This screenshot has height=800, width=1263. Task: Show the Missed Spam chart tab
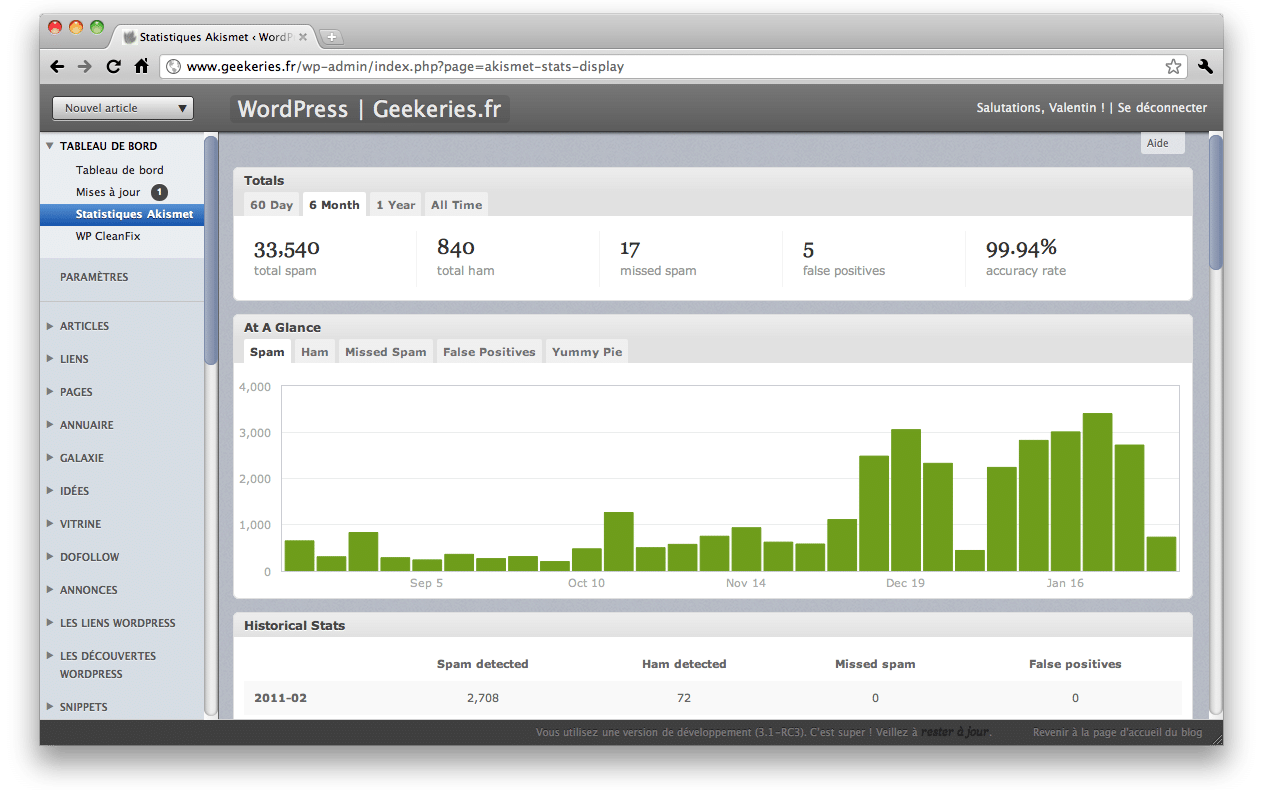[386, 352]
